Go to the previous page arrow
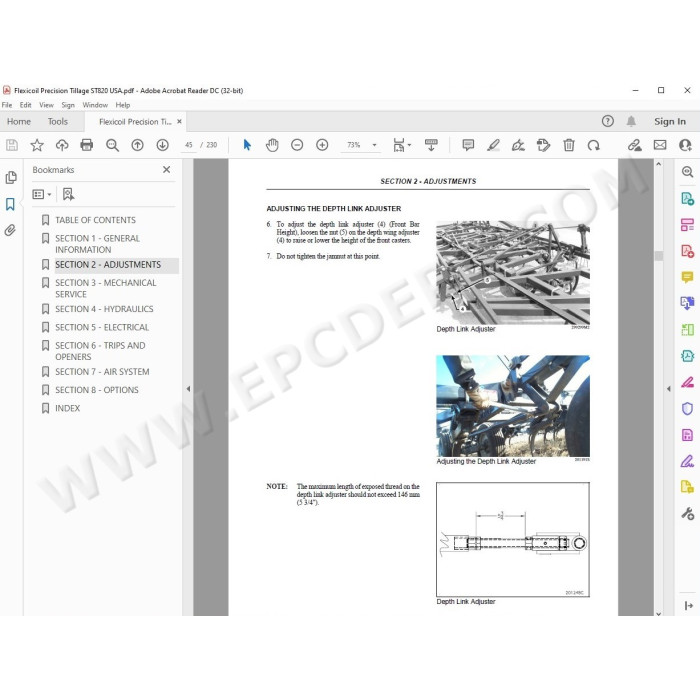 tap(138, 145)
